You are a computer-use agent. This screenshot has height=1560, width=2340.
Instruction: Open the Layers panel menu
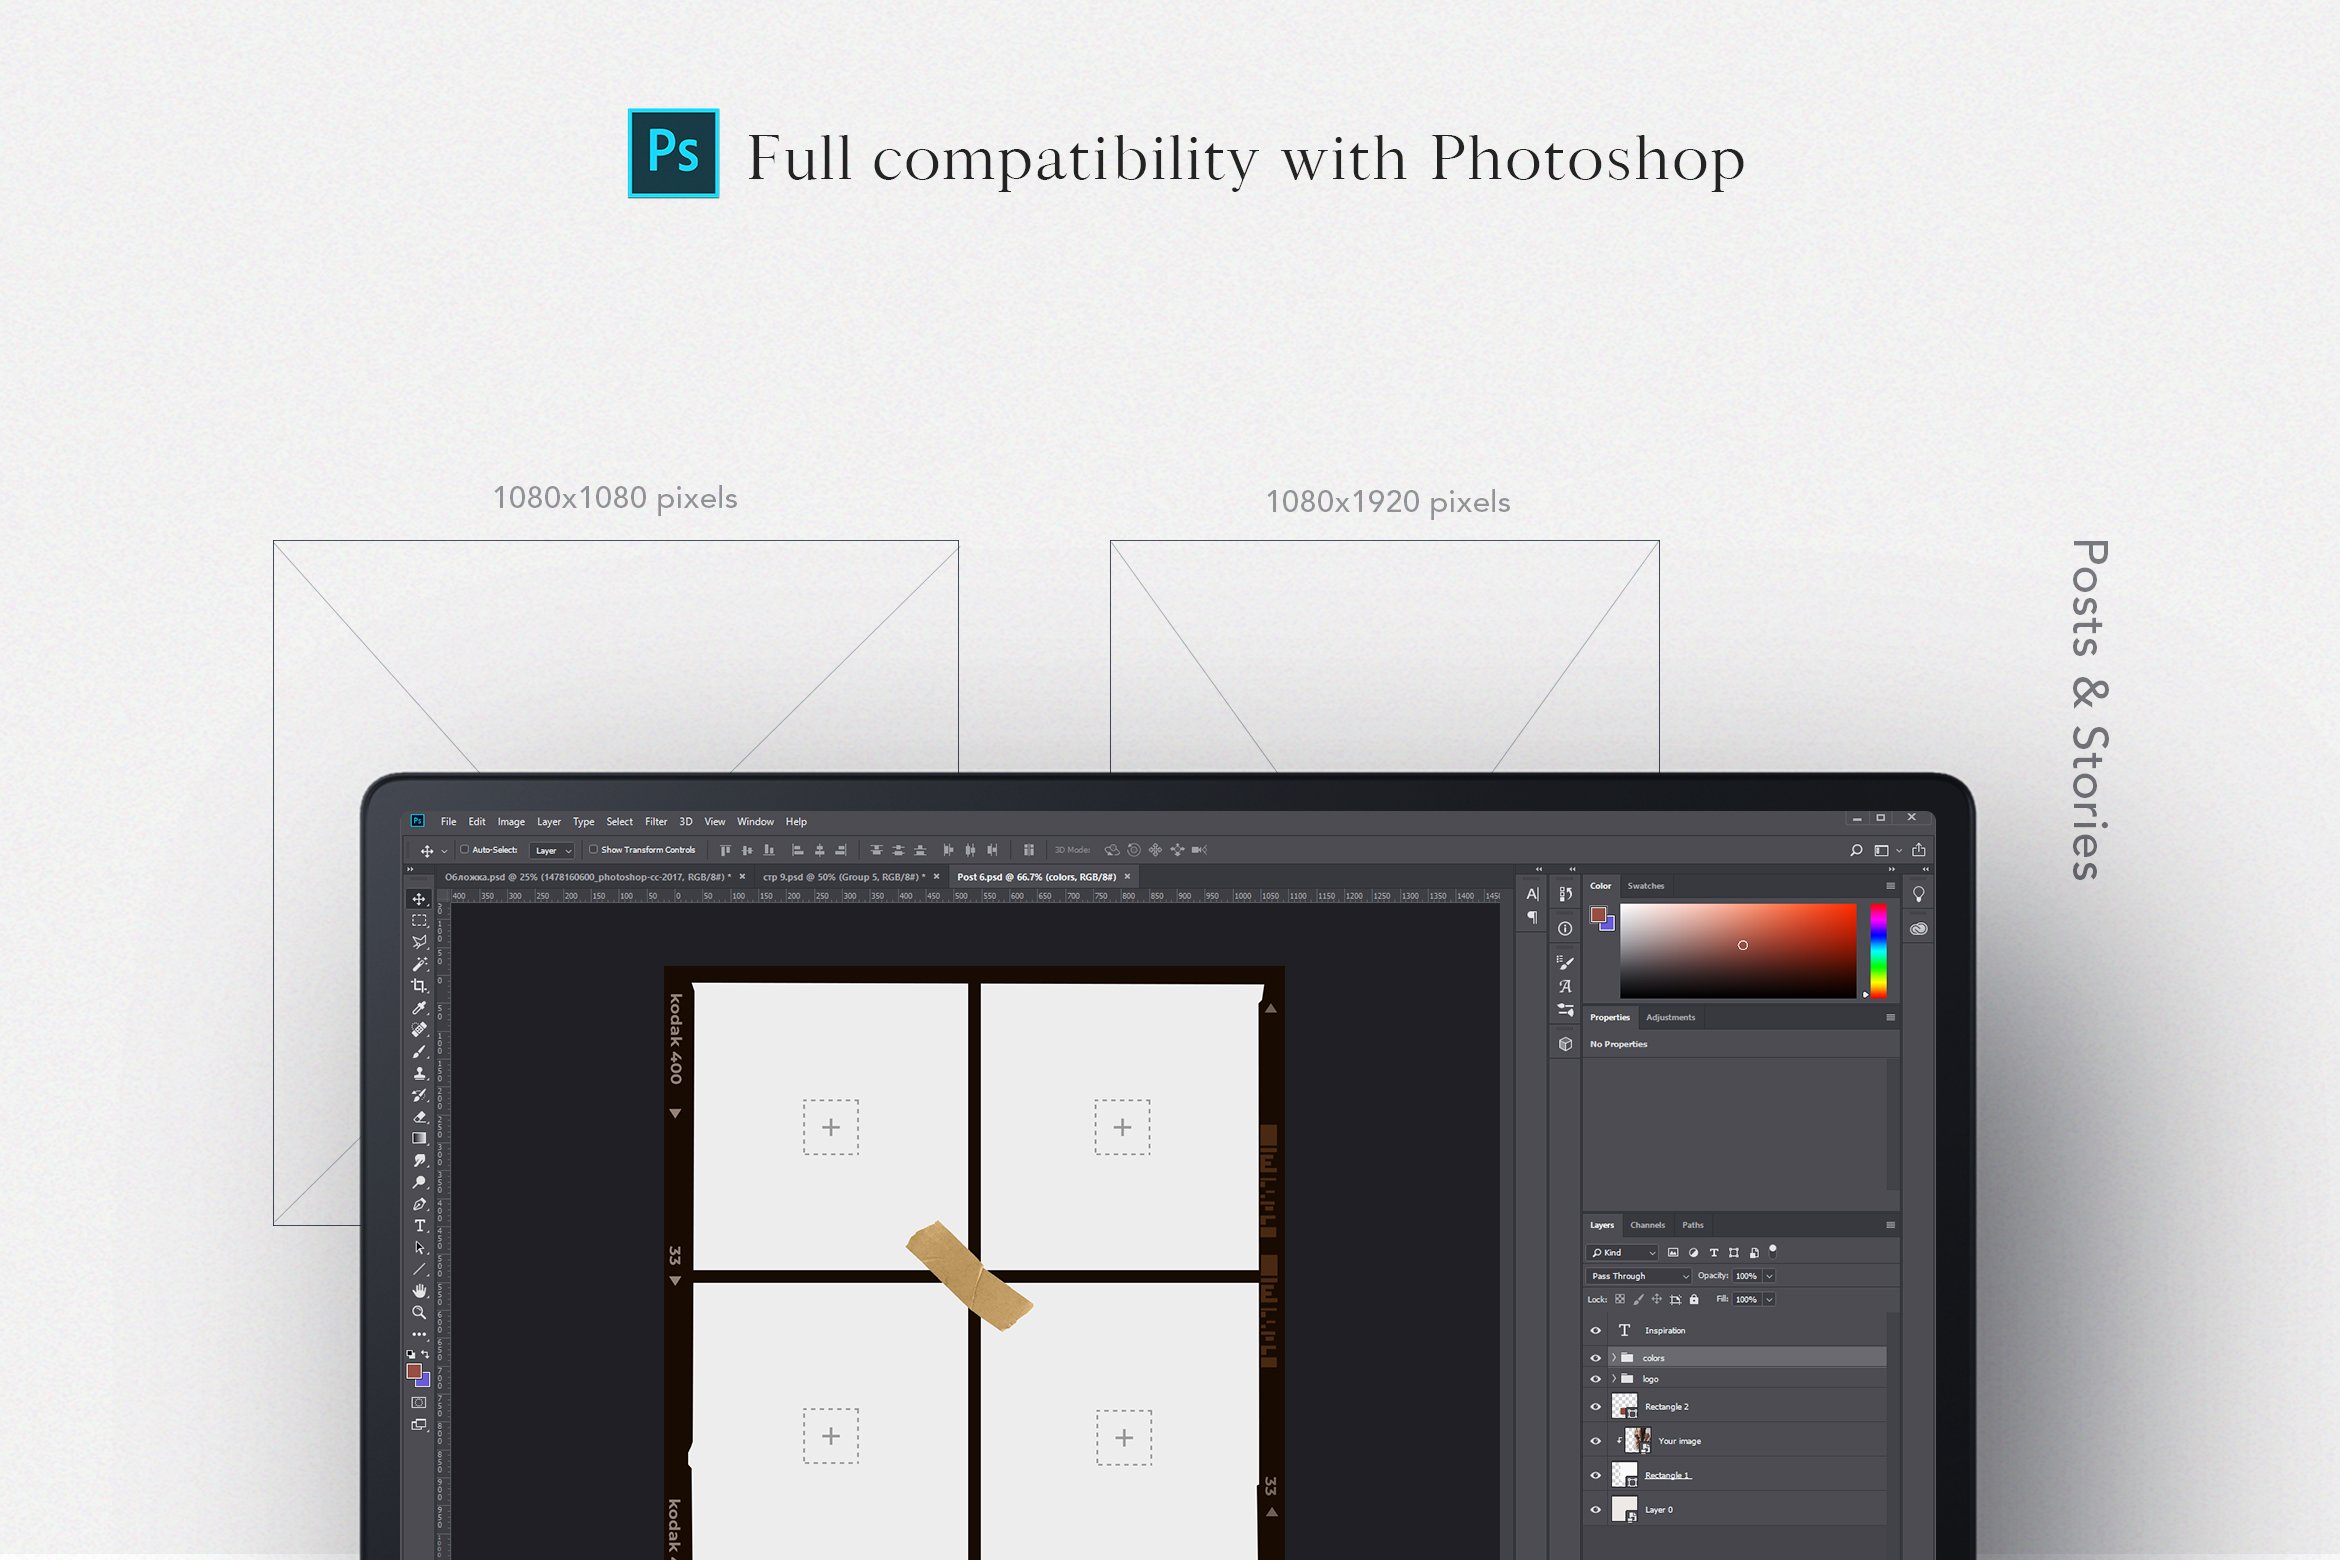[1890, 1225]
